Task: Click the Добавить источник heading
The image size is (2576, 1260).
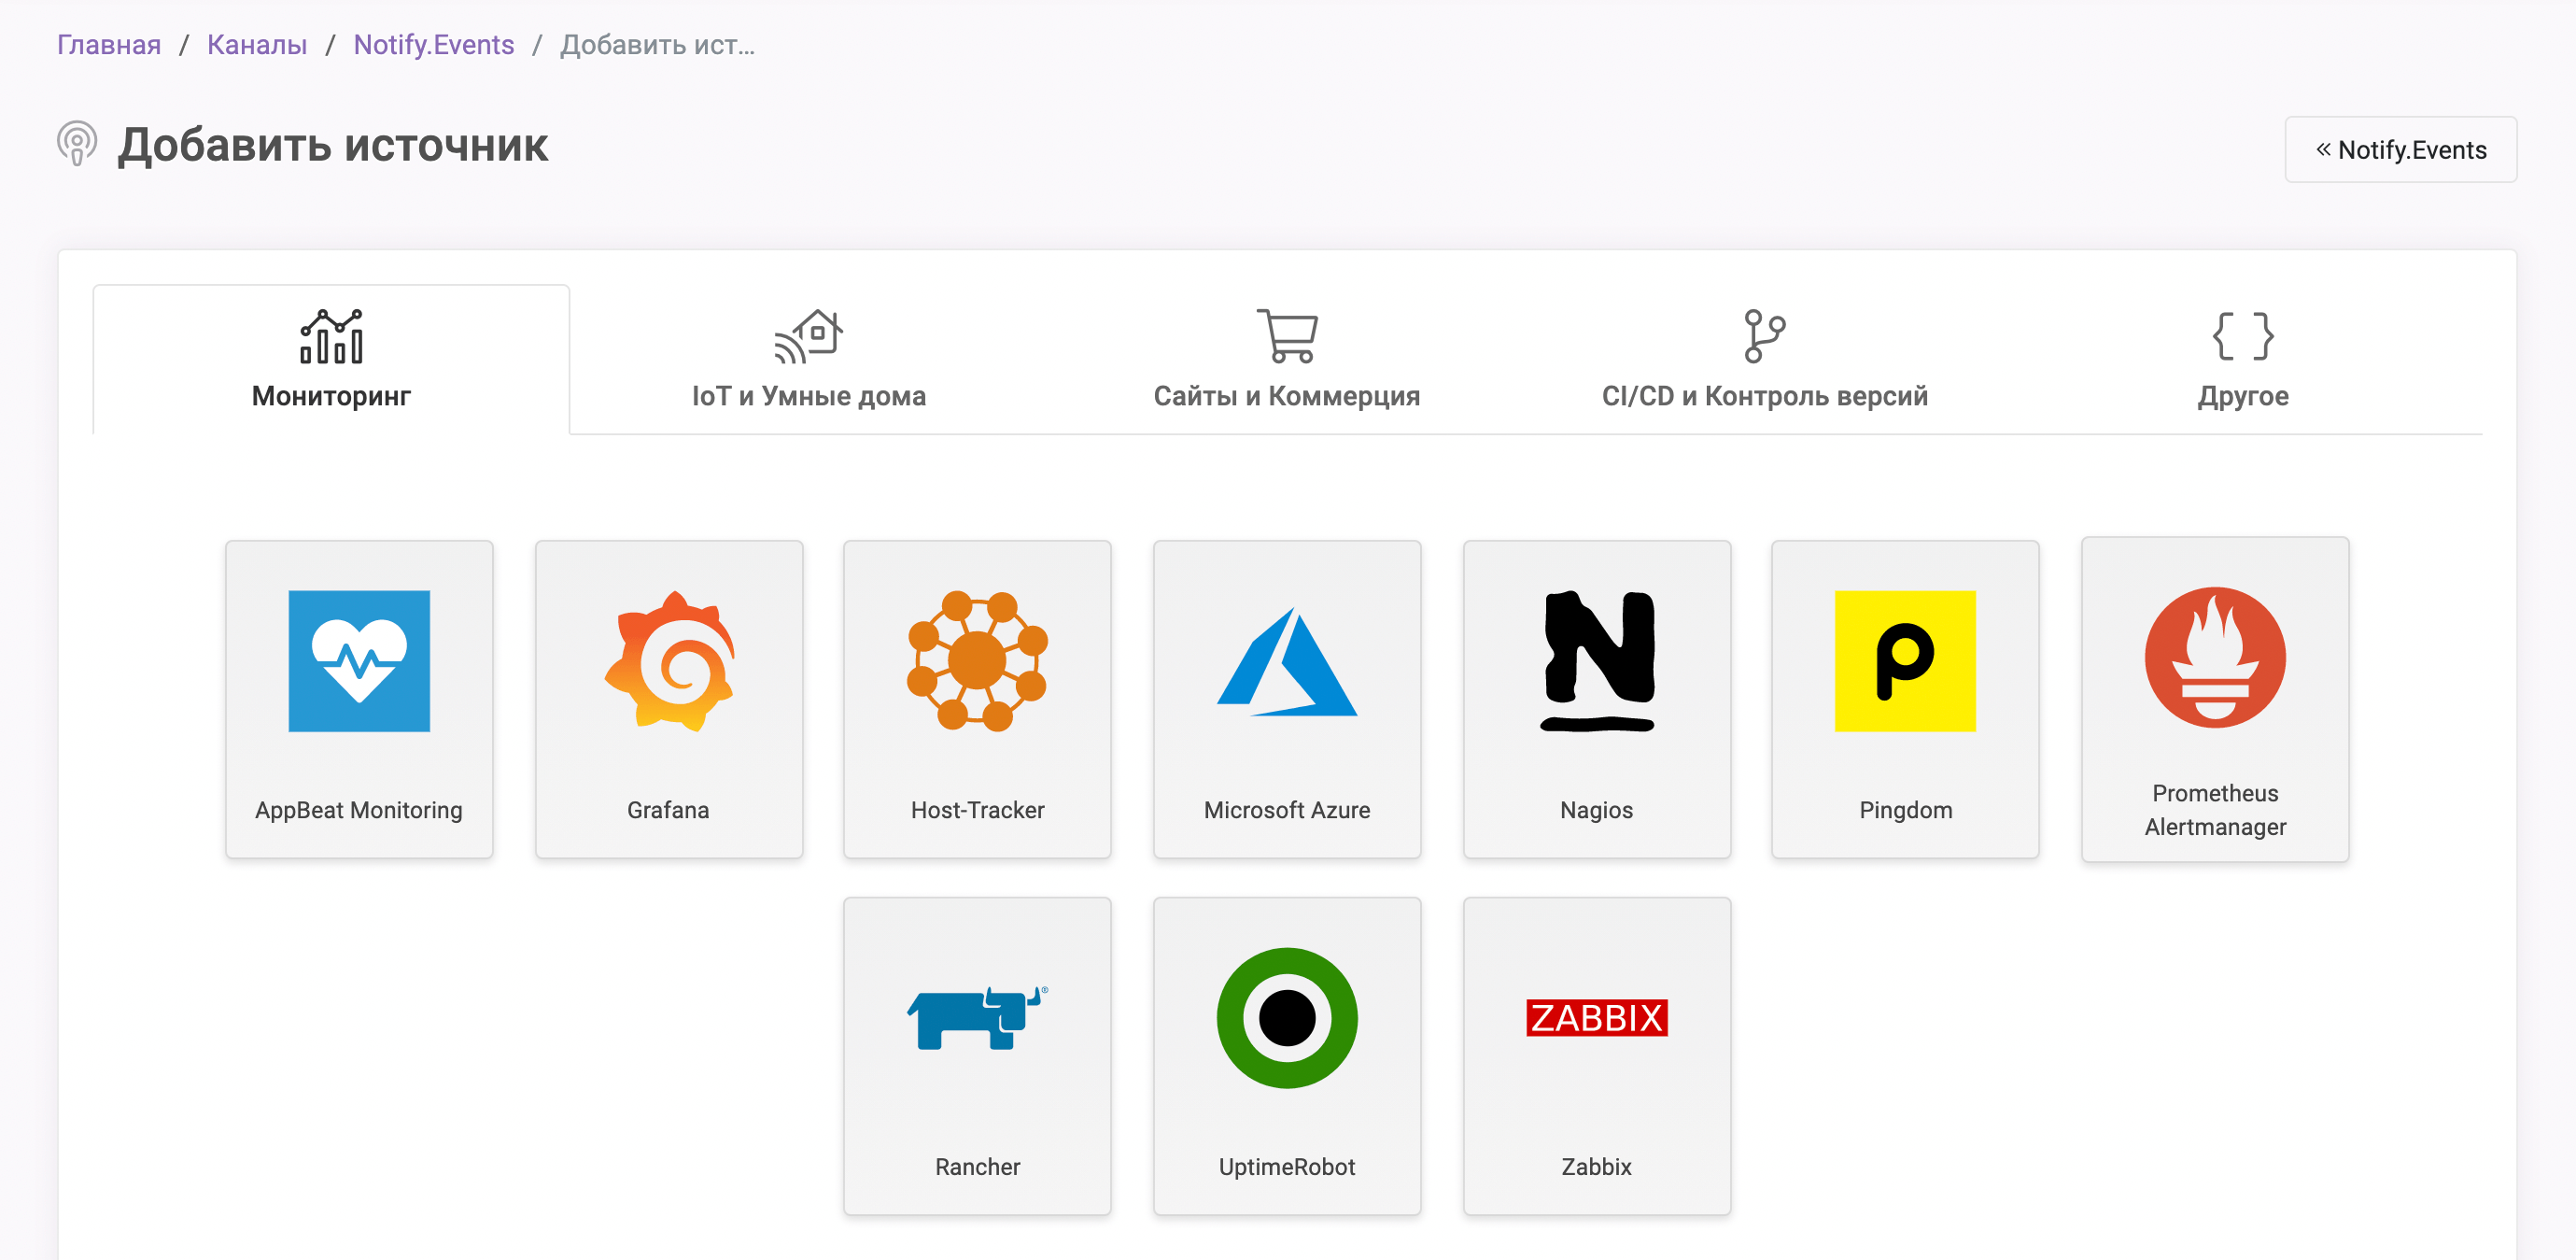Action: point(333,145)
